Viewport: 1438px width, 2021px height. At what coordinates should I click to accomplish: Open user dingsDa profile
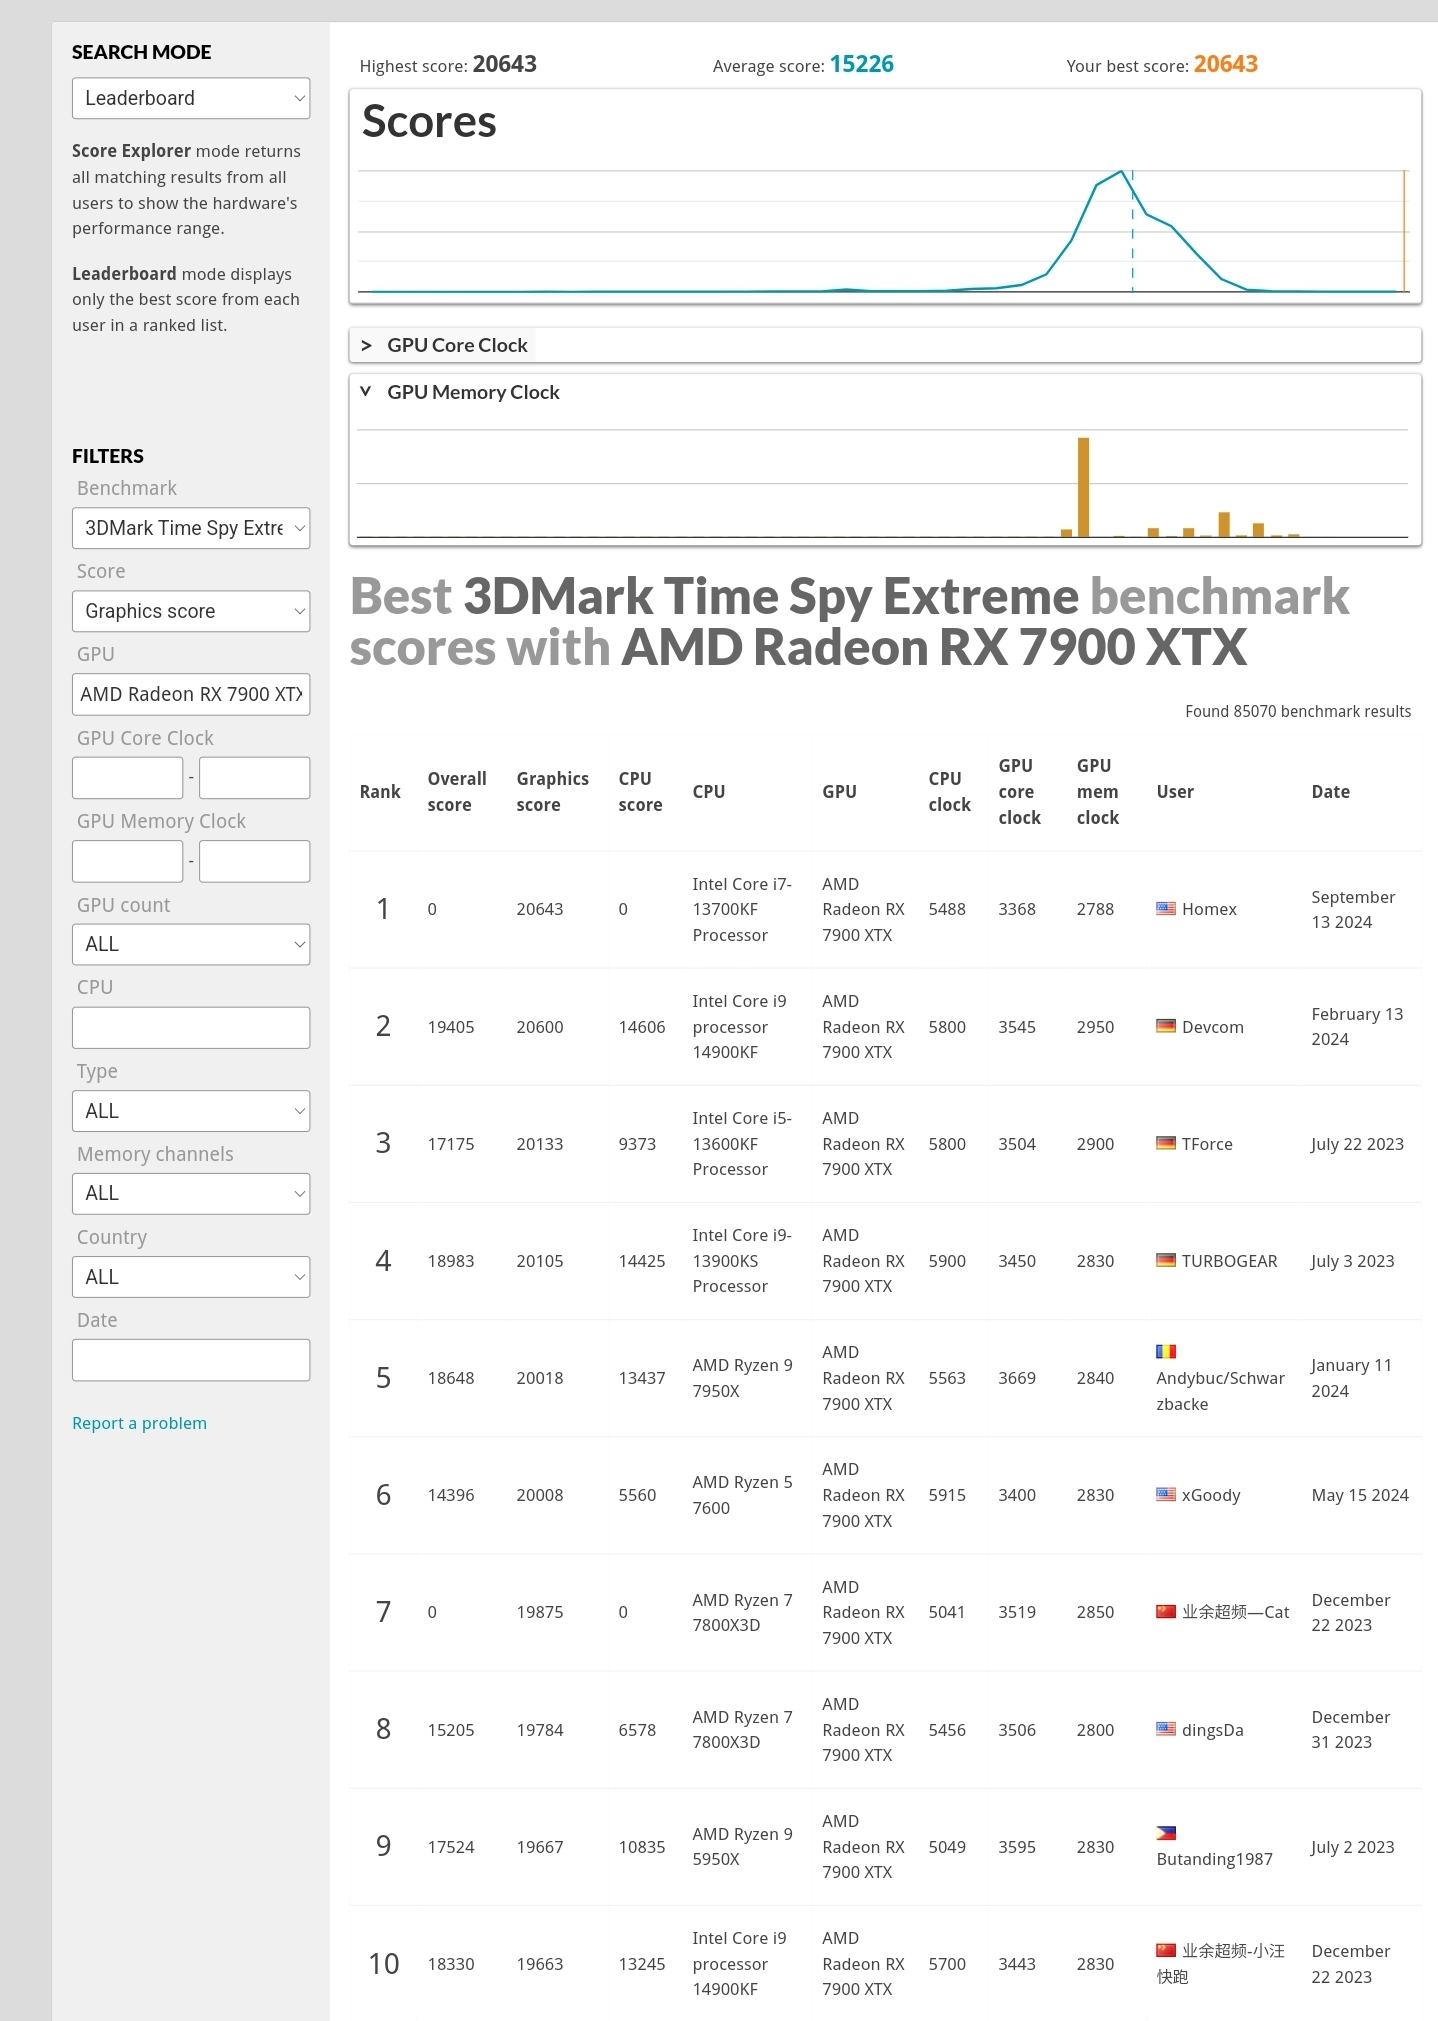tap(1212, 1730)
